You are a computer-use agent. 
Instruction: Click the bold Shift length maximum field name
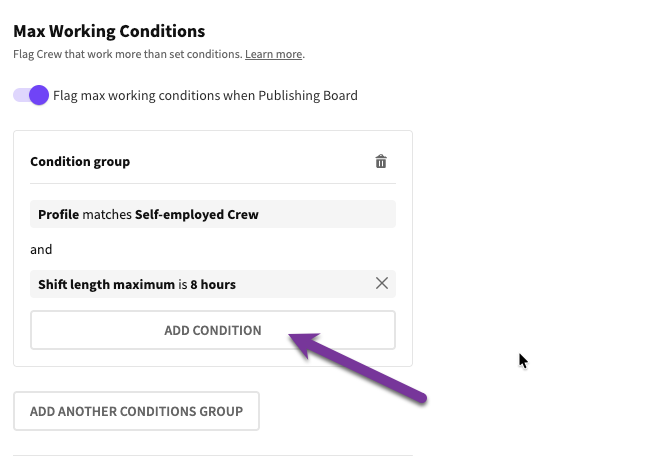[106, 284]
